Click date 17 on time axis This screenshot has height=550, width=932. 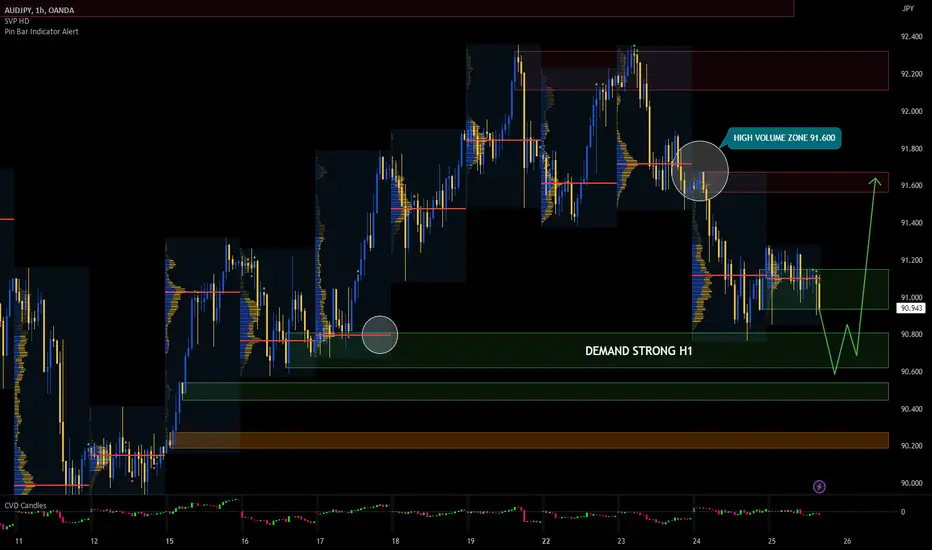pyautogui.click(x=320, y=541)
